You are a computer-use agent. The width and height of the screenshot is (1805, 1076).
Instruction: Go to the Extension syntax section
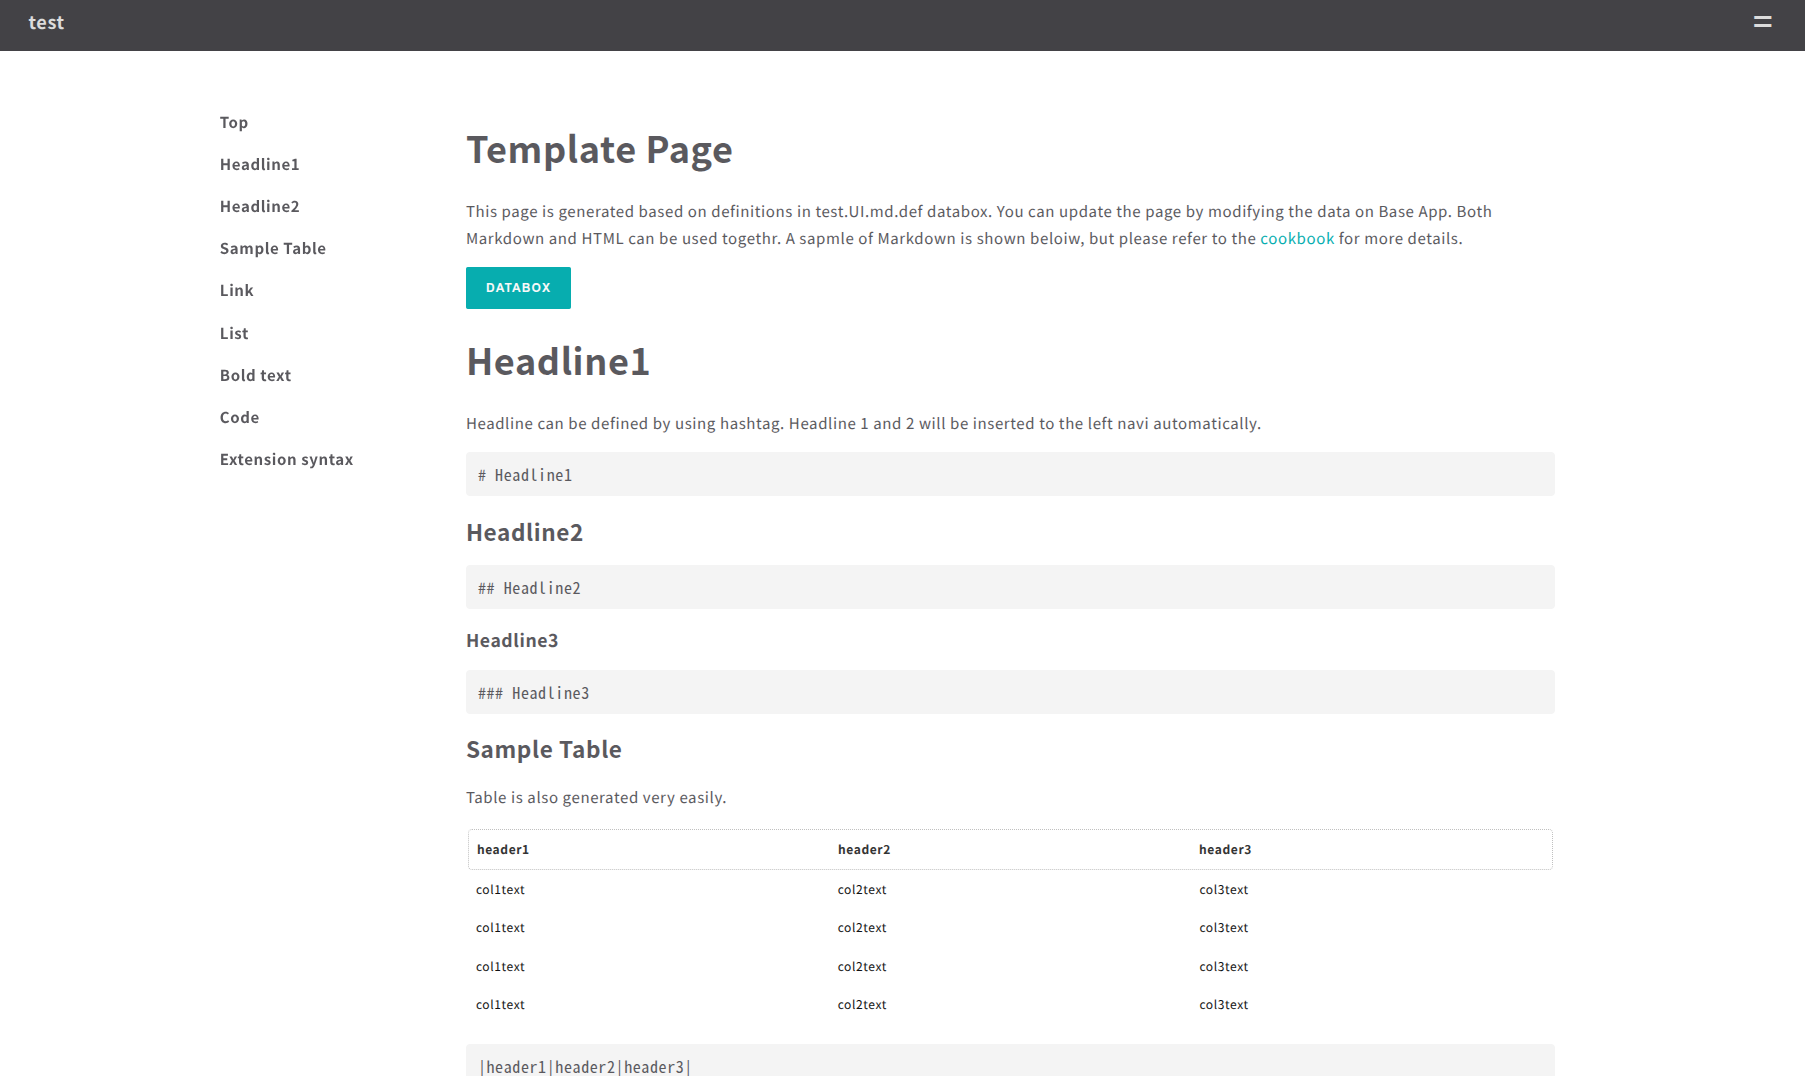(x=286, y=459)
